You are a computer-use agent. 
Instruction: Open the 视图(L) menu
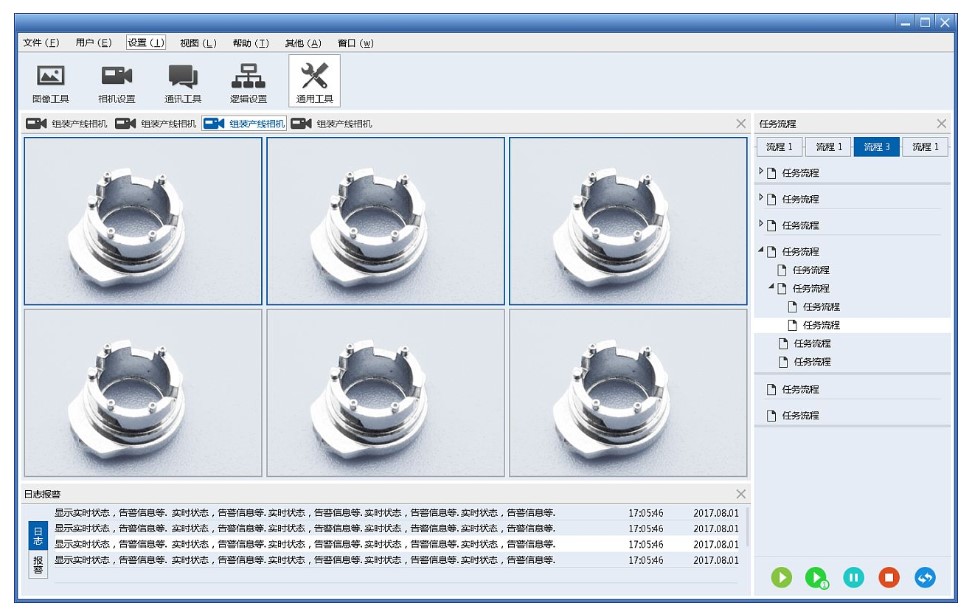pyautogui.click(x=197, y=43)
